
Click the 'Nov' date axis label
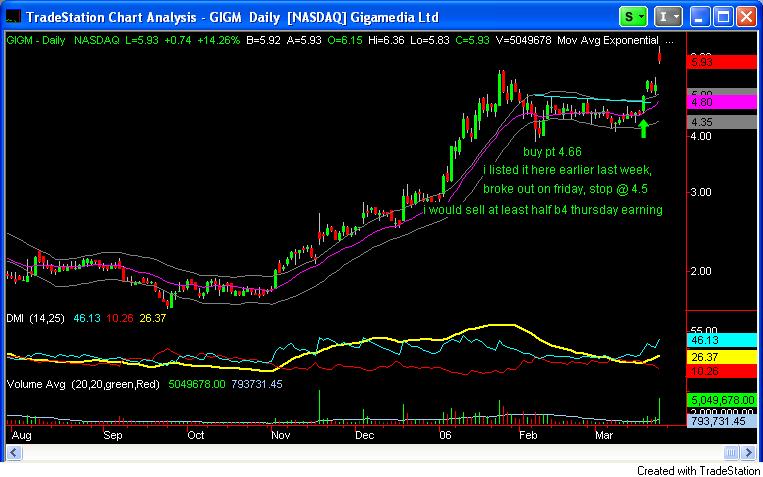[x=280, y=435]
